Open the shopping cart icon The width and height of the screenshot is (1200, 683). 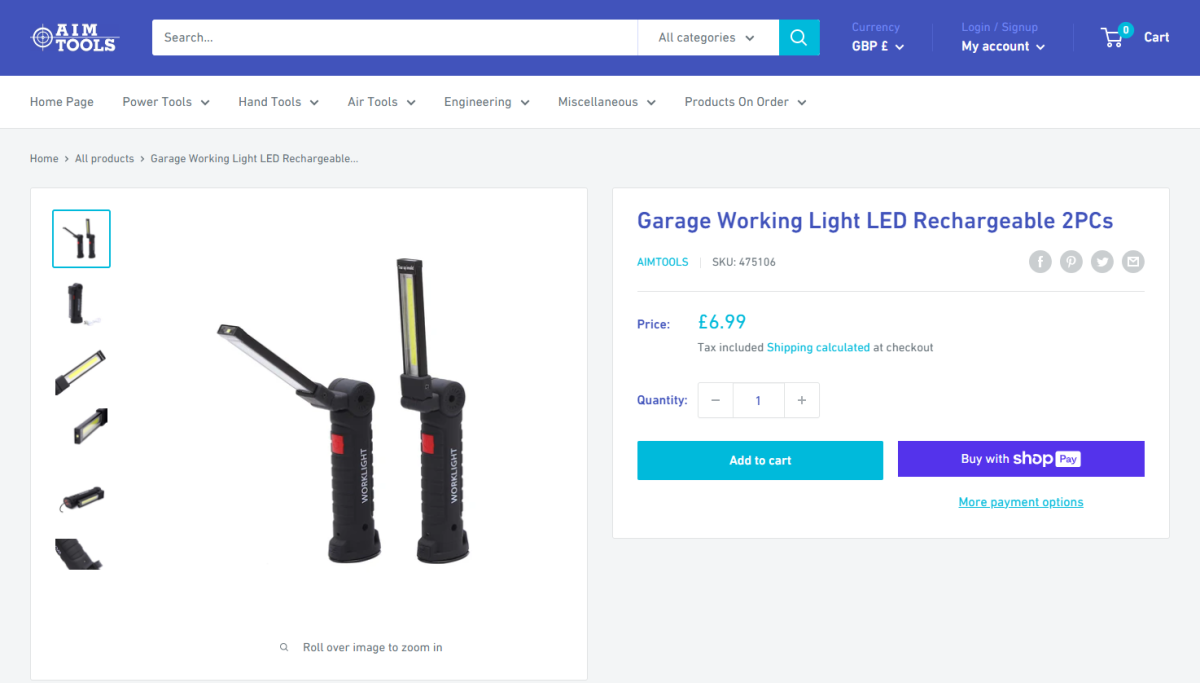click(1113, 38)
